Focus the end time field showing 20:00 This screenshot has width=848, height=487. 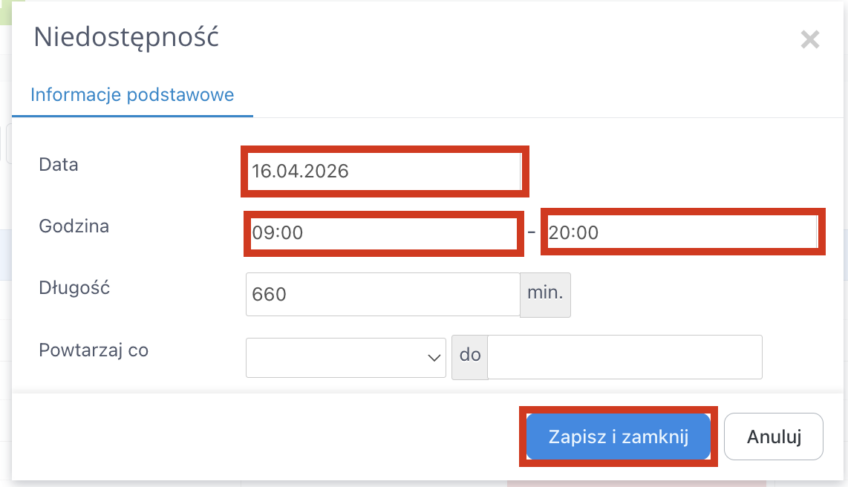(682, 233)
